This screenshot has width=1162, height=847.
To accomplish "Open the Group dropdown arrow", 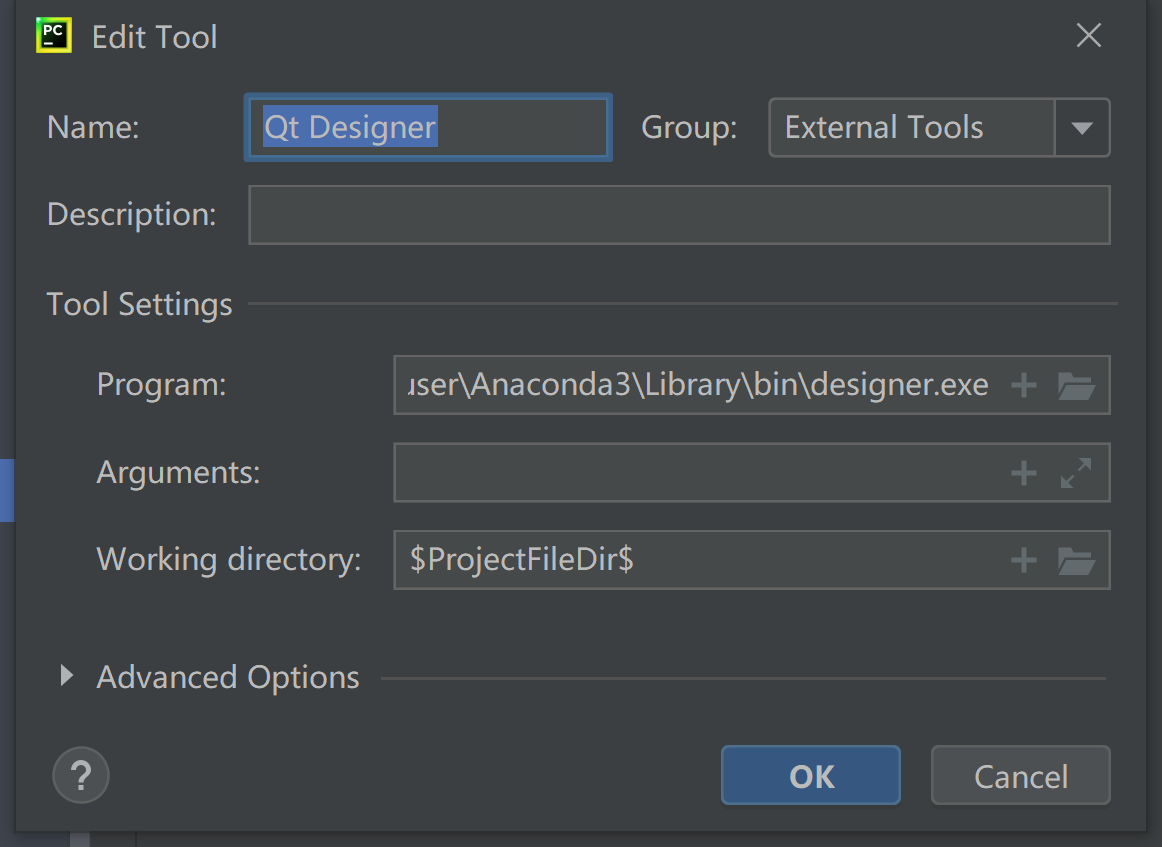I will 1082,128.
